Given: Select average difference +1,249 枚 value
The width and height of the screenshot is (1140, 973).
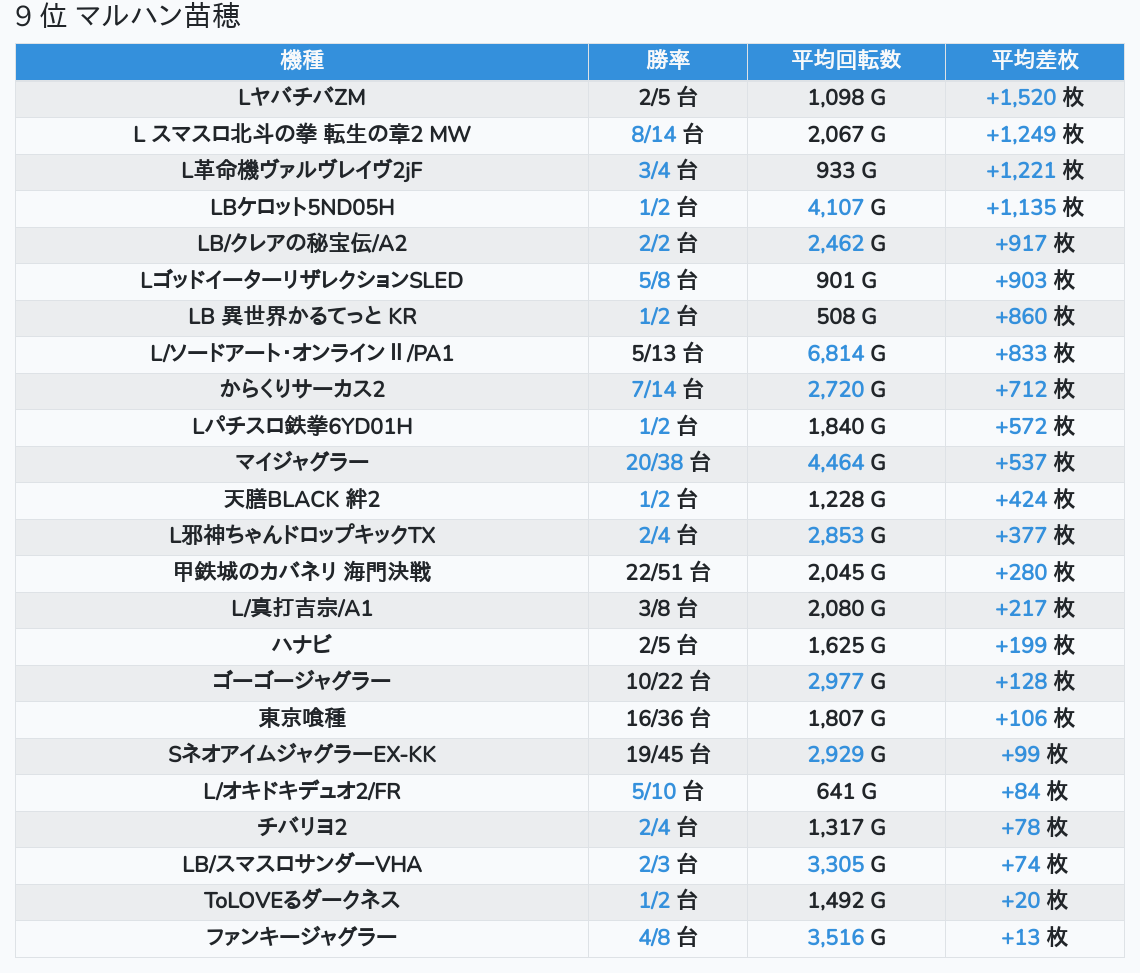Looking at the screenshot, I should pyautogui.click(x=1035, y=134).
